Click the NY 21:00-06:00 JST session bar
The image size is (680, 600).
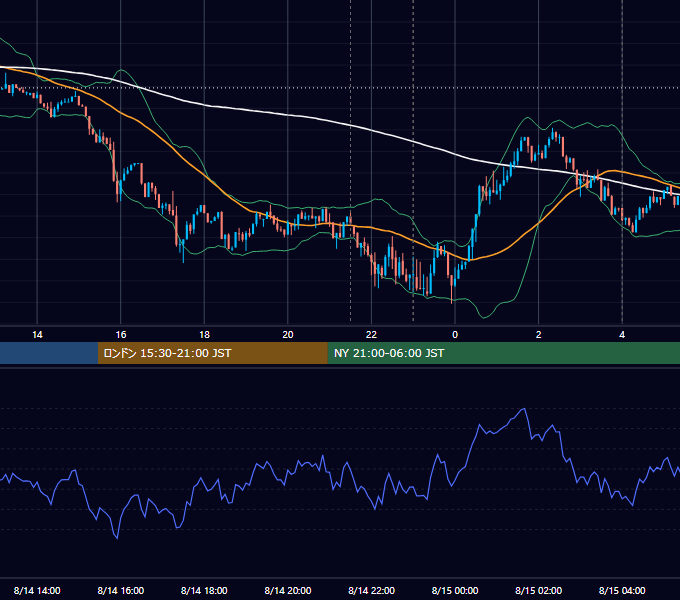click(503, 353)
